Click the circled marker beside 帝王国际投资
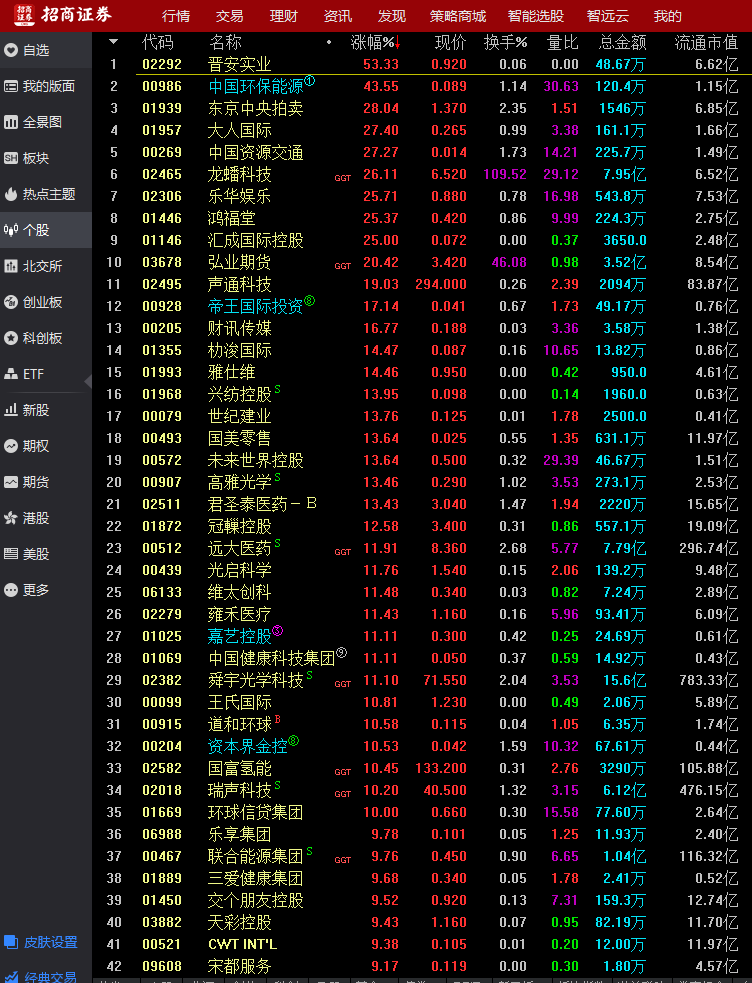 [x=310, y=301]
